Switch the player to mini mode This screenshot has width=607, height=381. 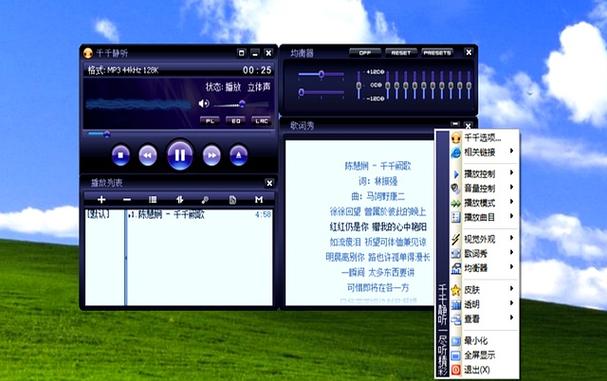(241, 53)
